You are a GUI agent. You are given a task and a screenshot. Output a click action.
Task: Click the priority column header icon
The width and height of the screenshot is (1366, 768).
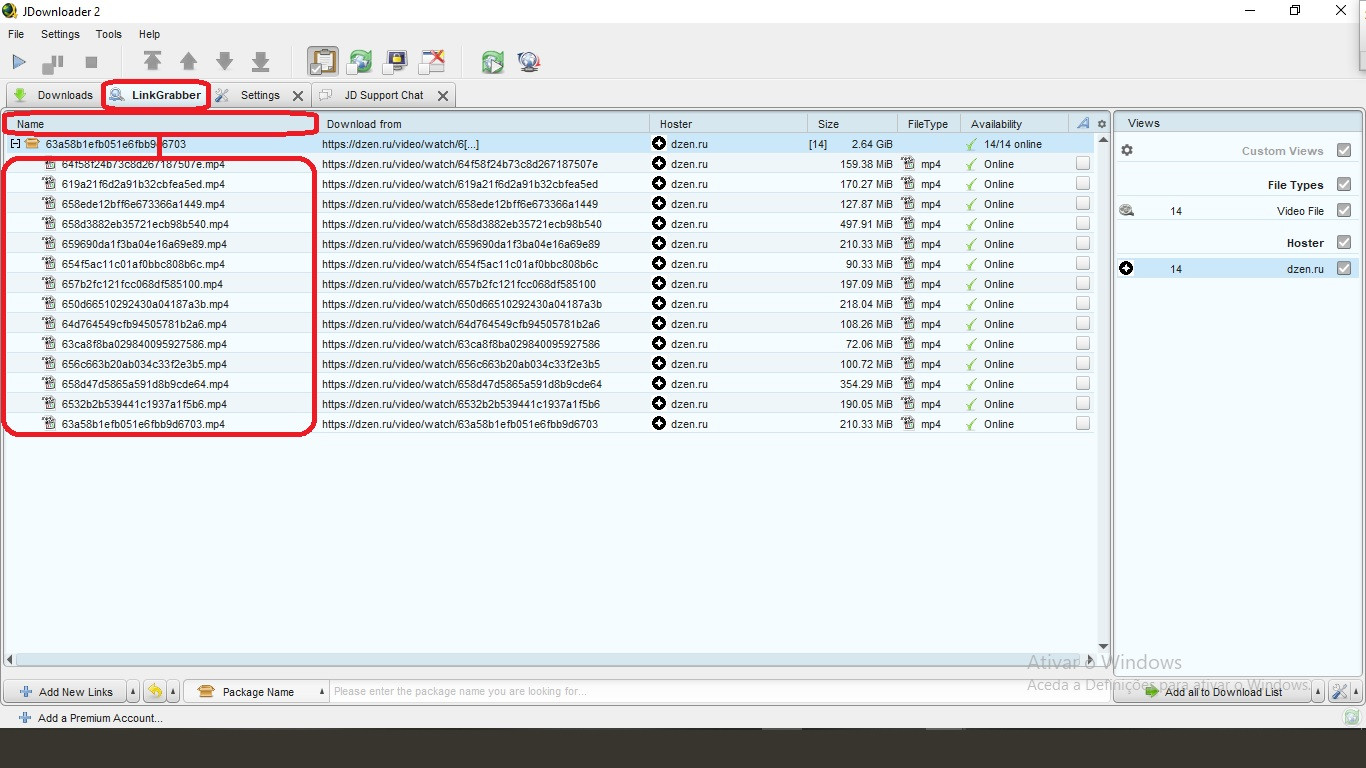[1083, 124]
